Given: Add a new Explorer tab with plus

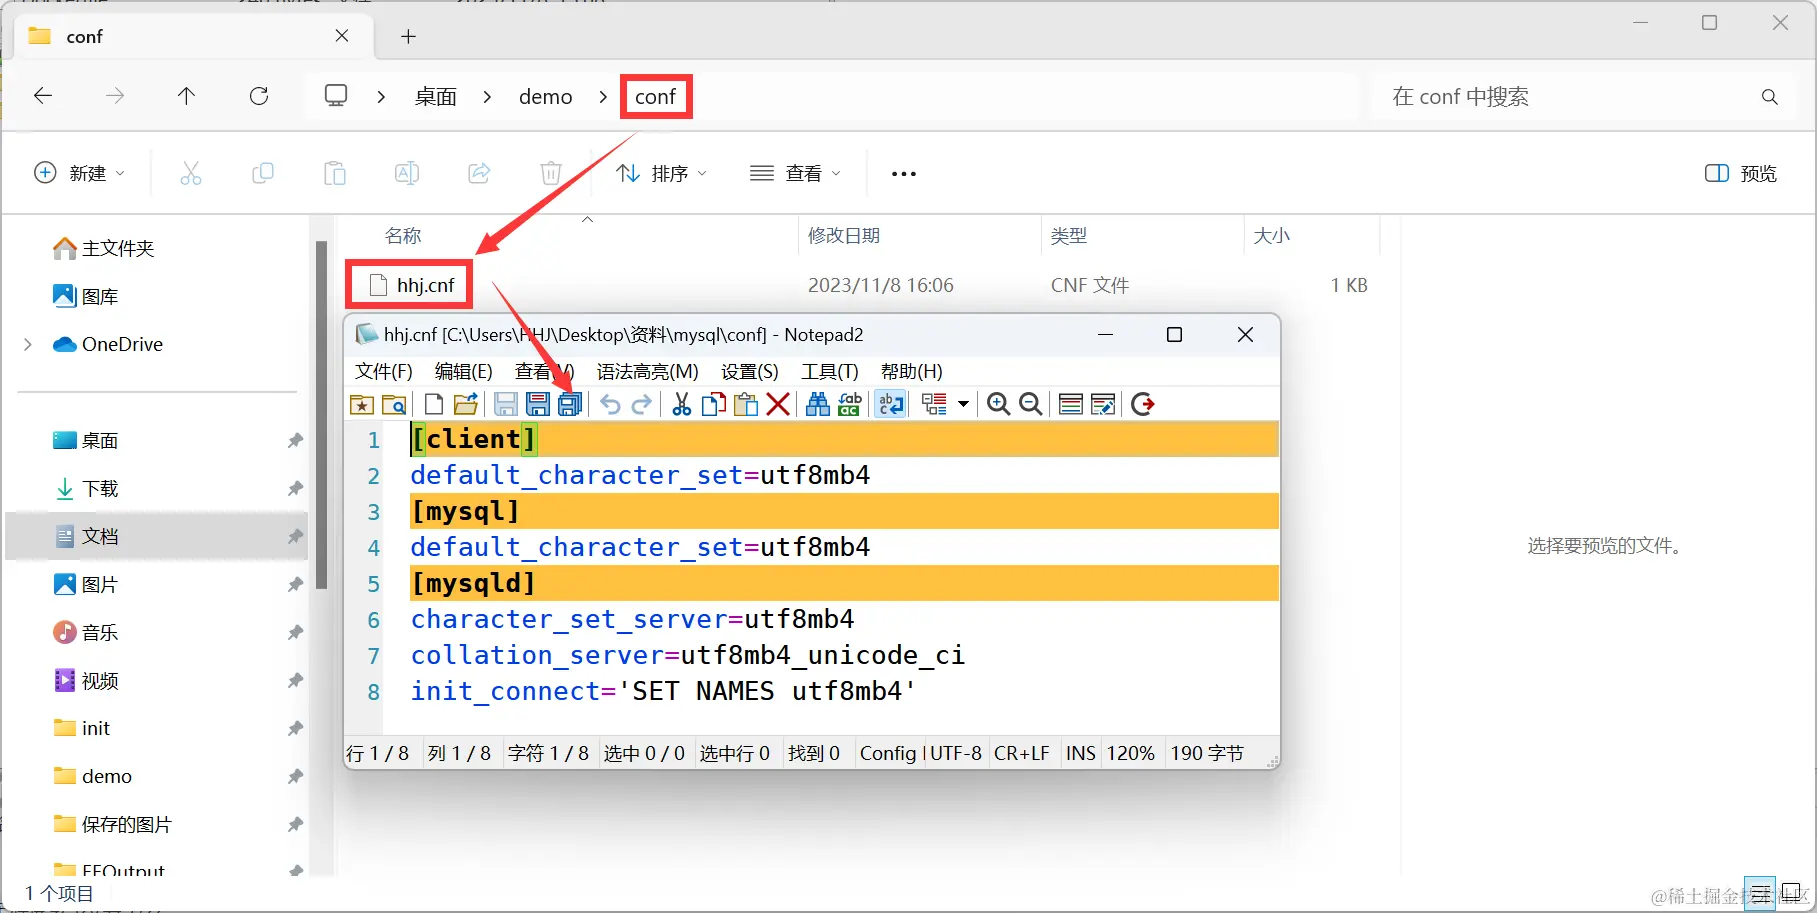Looking at the screenshot, I should [408, 36].
